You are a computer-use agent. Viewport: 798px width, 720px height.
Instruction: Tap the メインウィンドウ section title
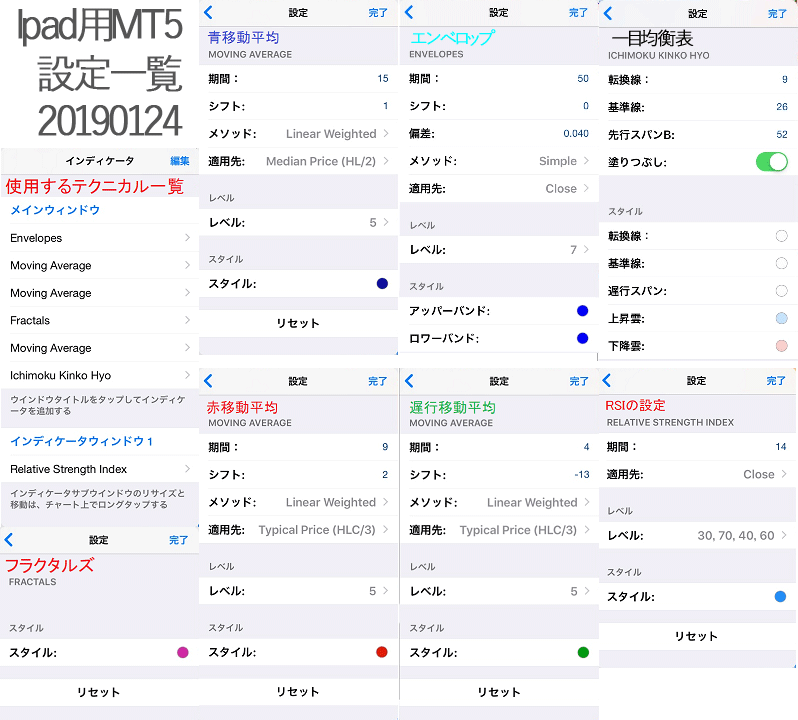coord(55,210)
